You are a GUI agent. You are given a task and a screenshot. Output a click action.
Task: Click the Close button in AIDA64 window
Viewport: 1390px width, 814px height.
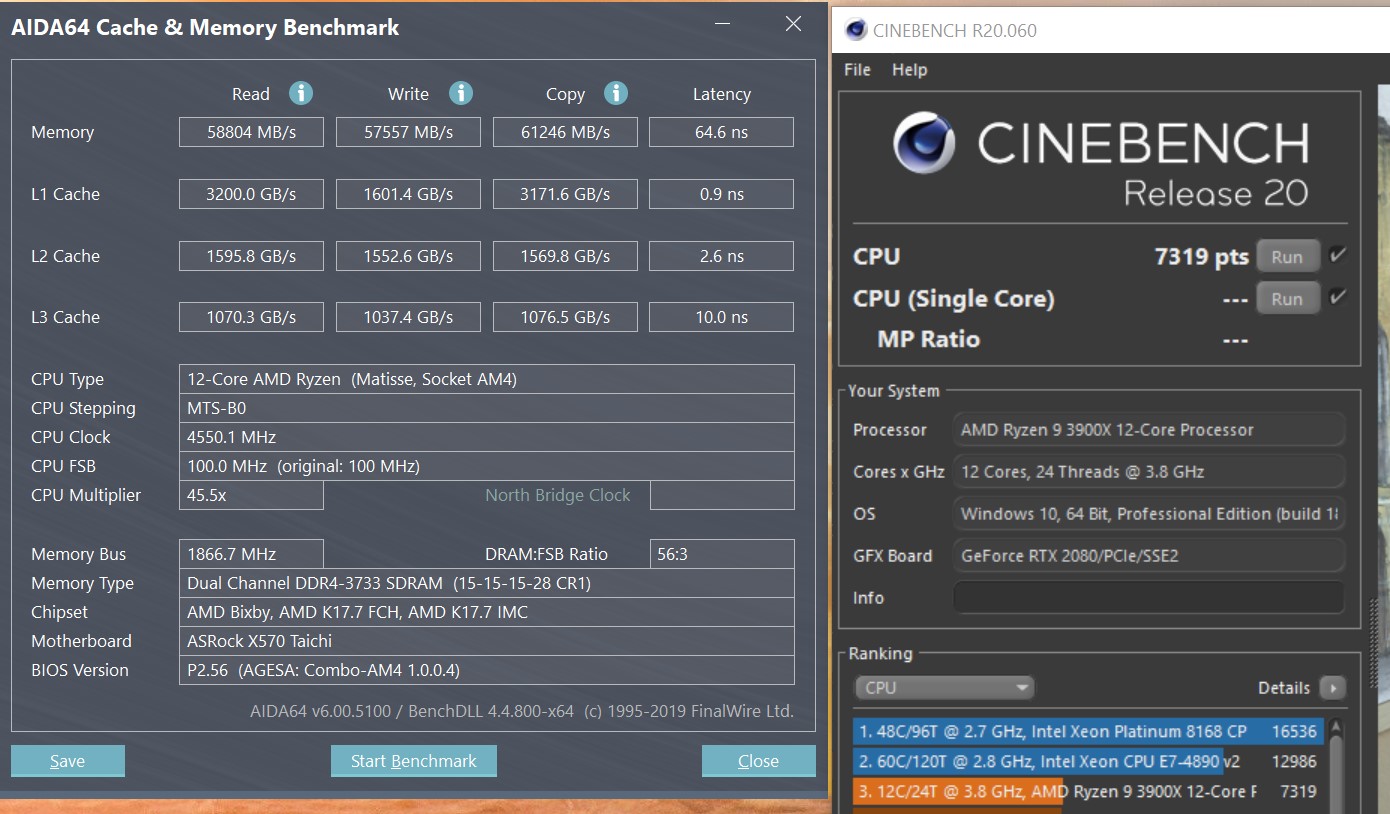758,761
